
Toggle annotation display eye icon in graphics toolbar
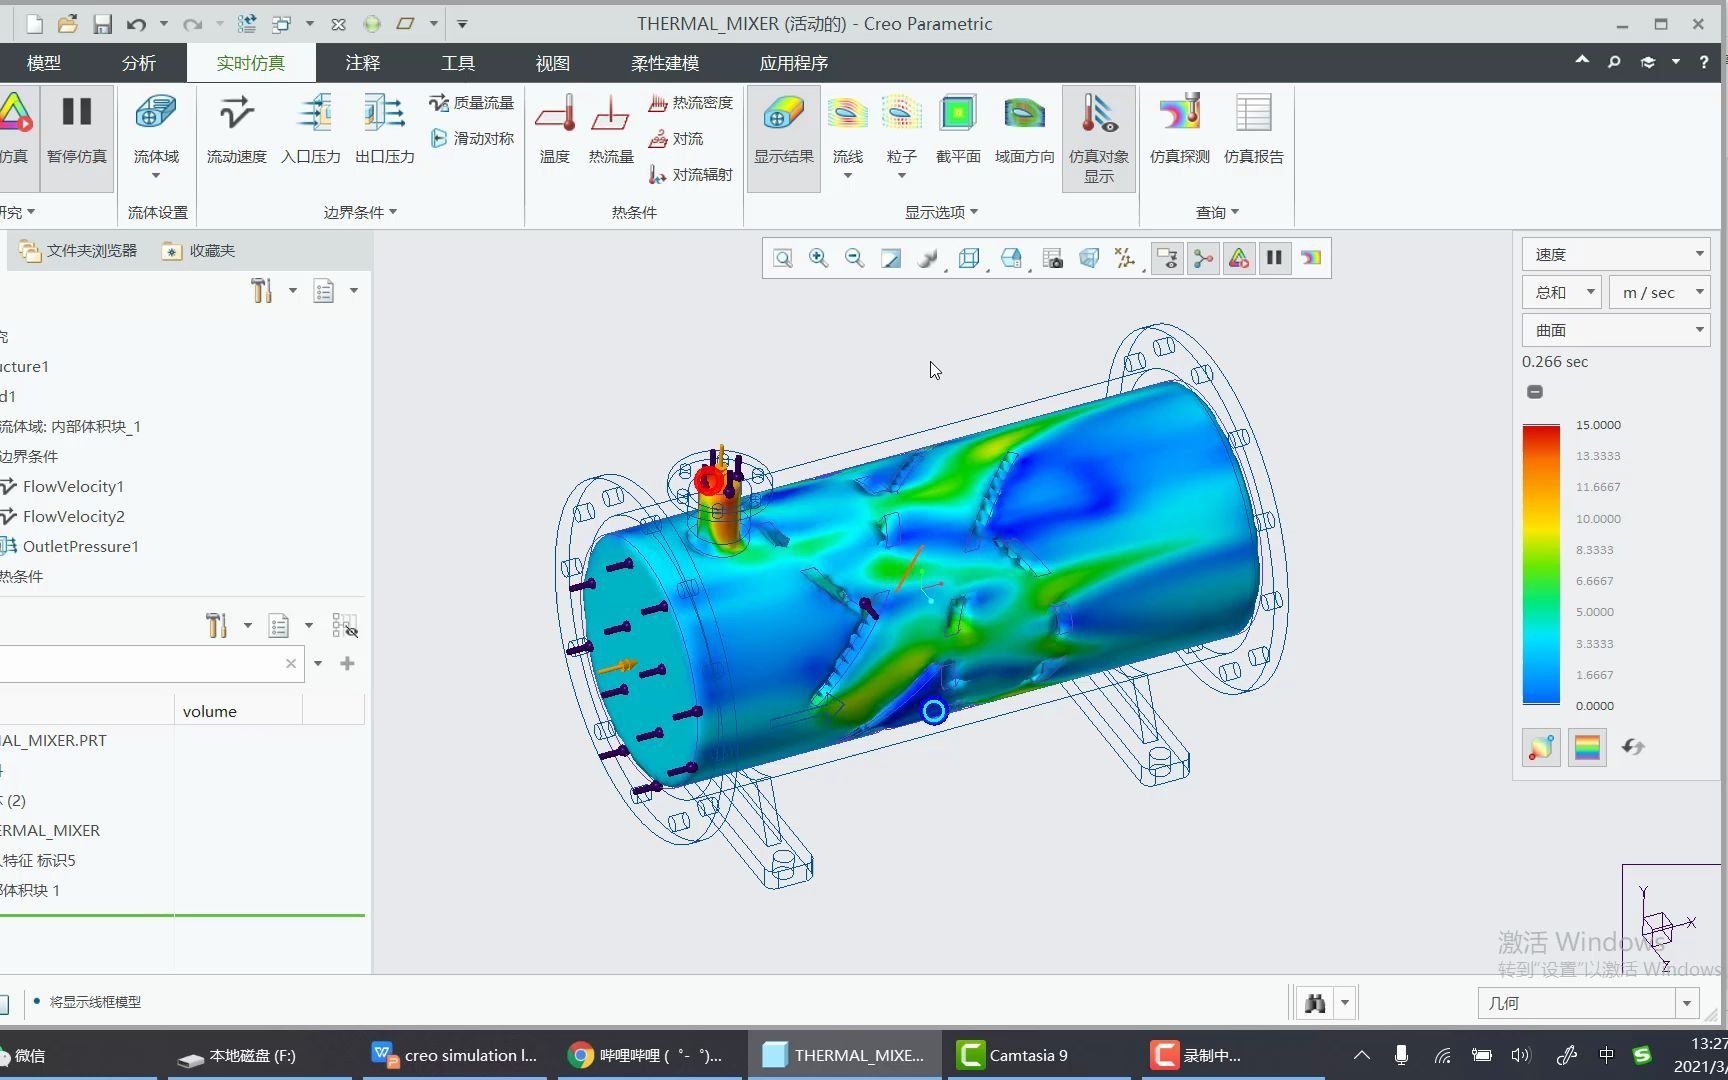point(1167,259)
